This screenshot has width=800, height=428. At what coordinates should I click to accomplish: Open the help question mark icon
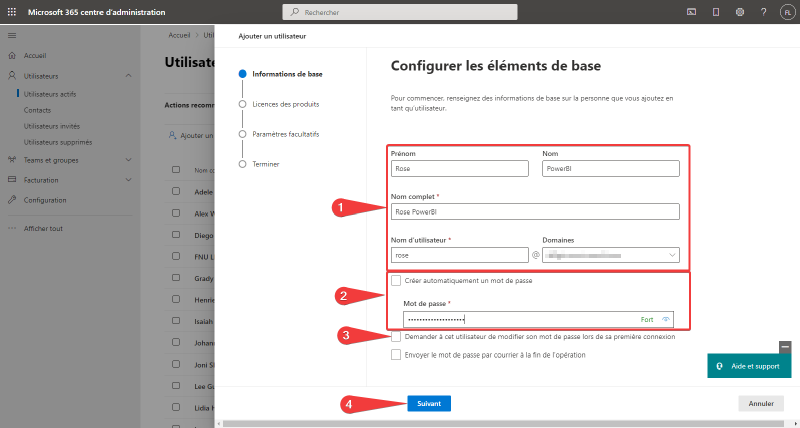pos(763,12)
